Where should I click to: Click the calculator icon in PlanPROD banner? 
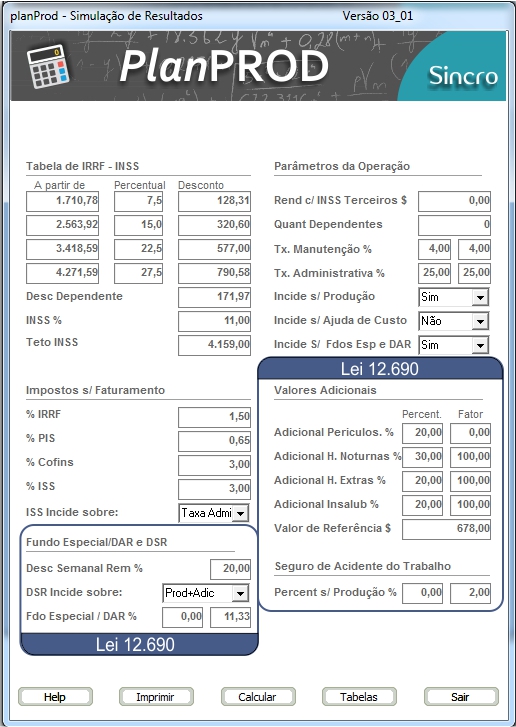point(48,66)
